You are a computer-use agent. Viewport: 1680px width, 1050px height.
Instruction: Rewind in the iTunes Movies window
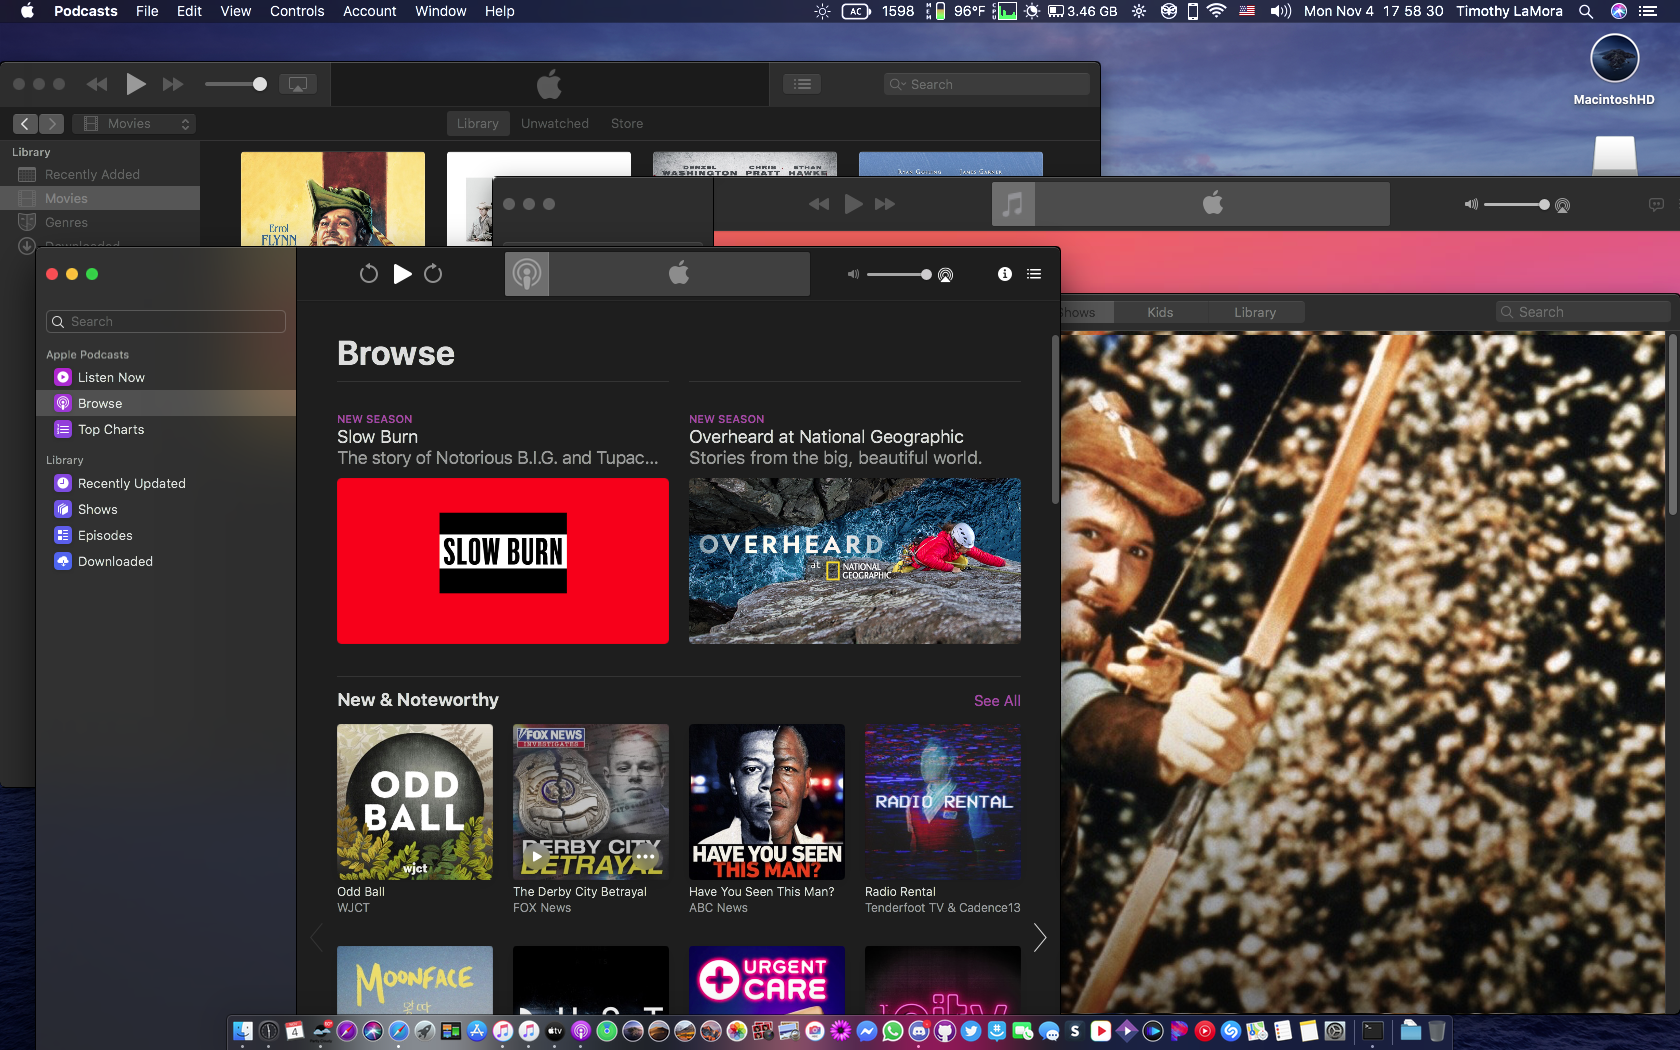coord(97,84)
